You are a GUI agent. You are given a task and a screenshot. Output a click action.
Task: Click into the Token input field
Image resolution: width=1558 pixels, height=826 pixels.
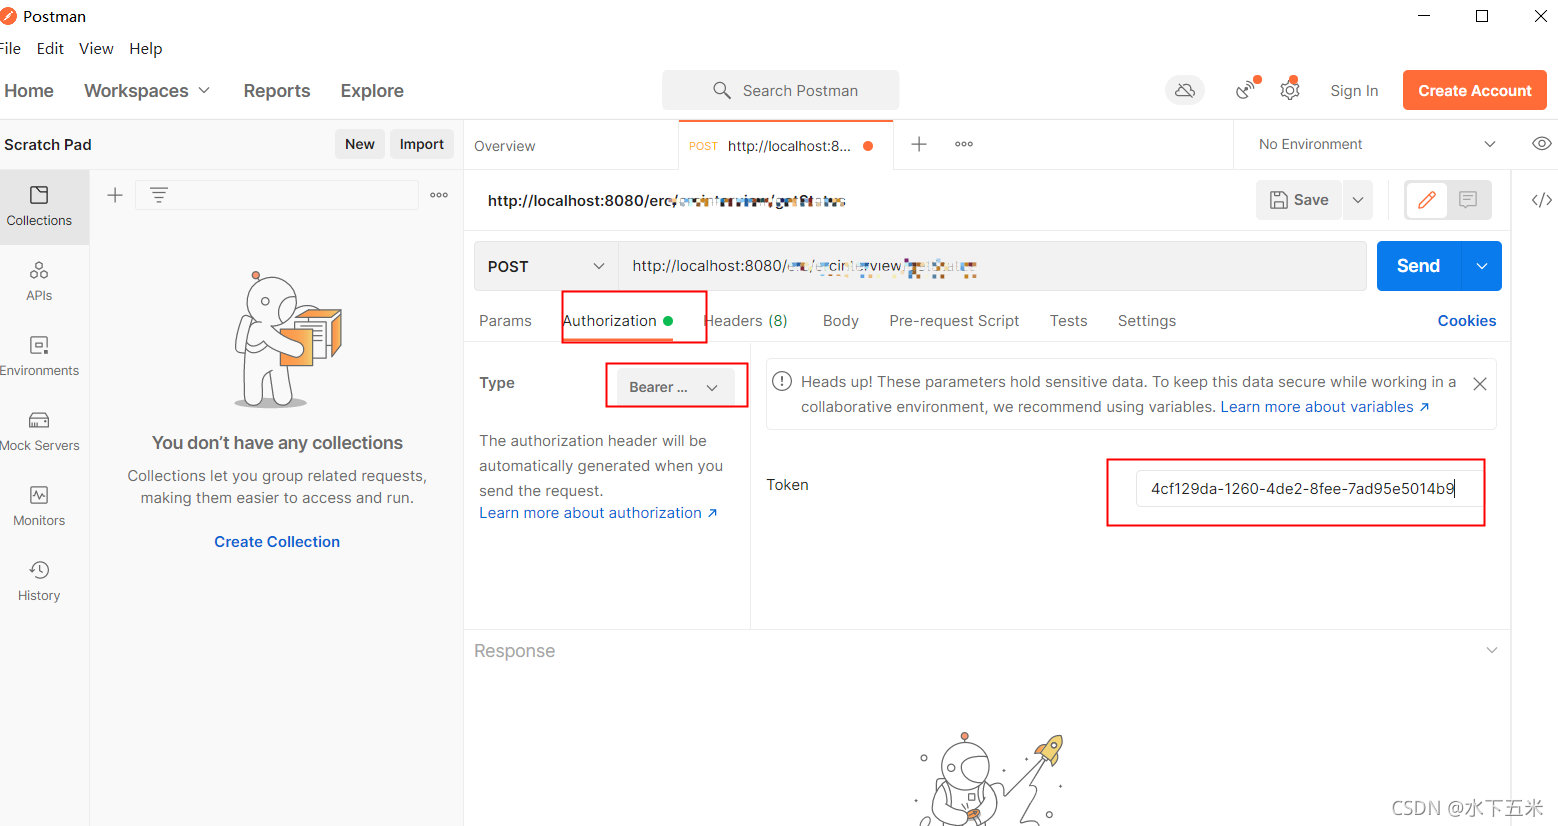click(1310, 489)
